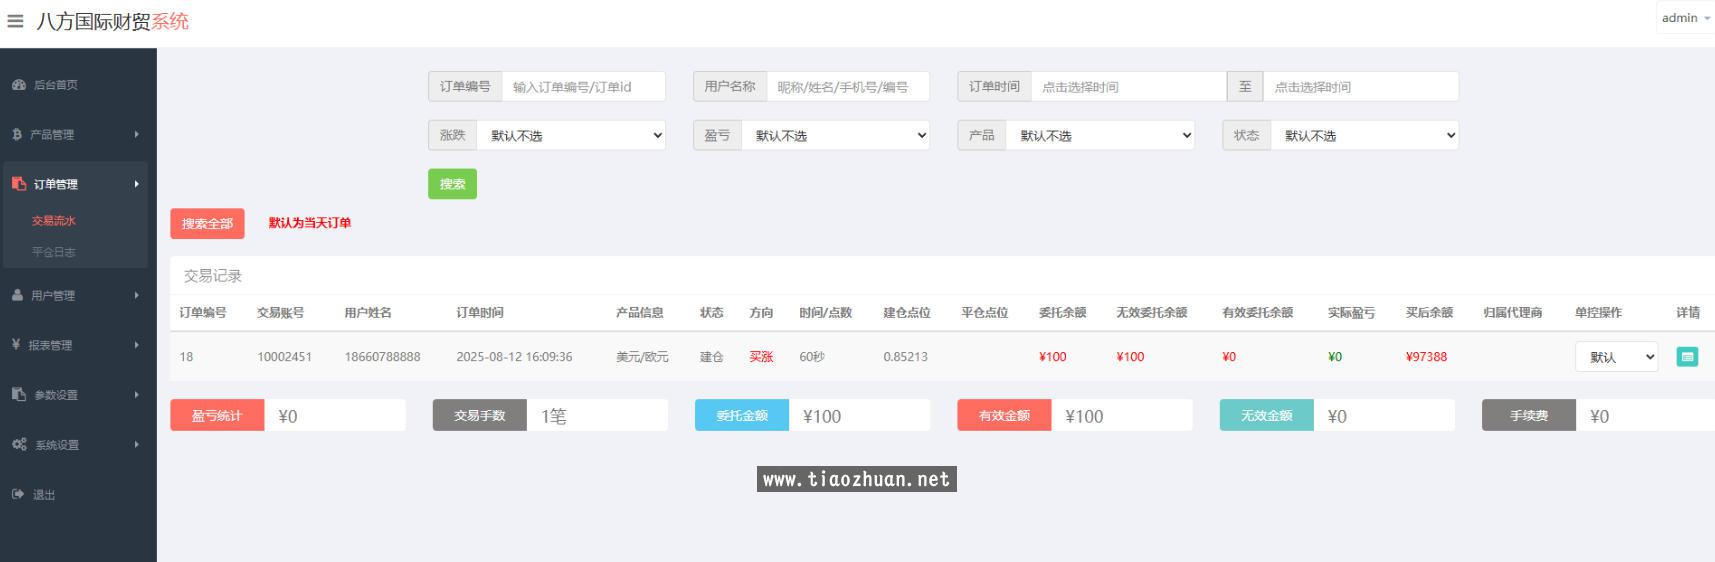Click the user icon beside 用户管理
1715x562 pixels.
click(x=18, y=296)
